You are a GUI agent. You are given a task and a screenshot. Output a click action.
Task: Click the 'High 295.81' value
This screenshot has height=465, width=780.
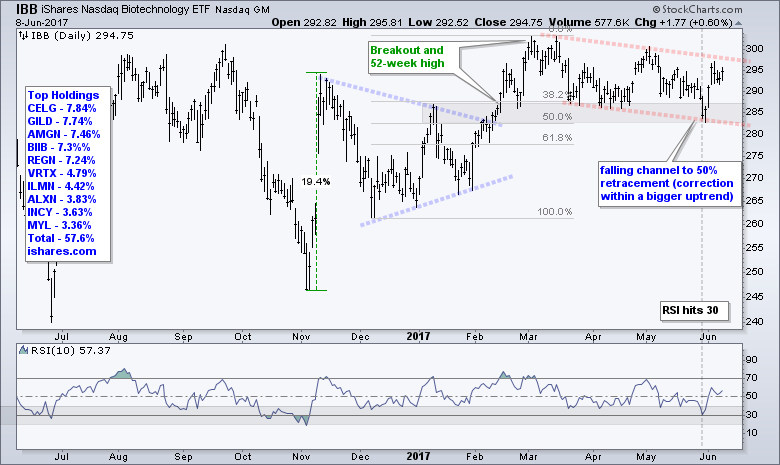click(371, 22)
